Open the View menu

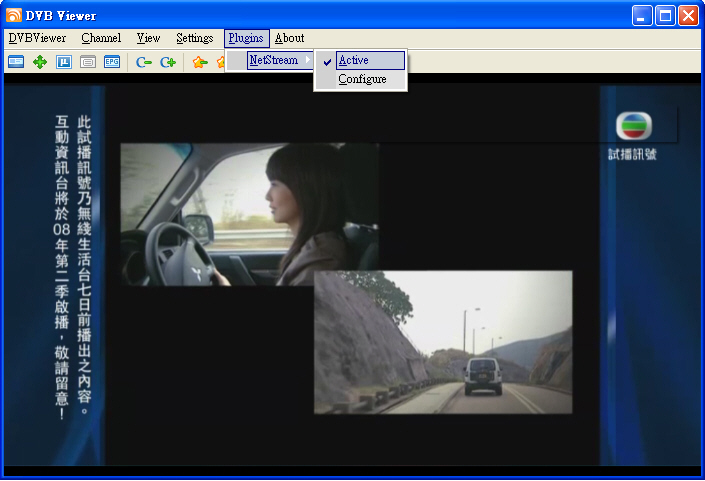[x=148, y=38]
